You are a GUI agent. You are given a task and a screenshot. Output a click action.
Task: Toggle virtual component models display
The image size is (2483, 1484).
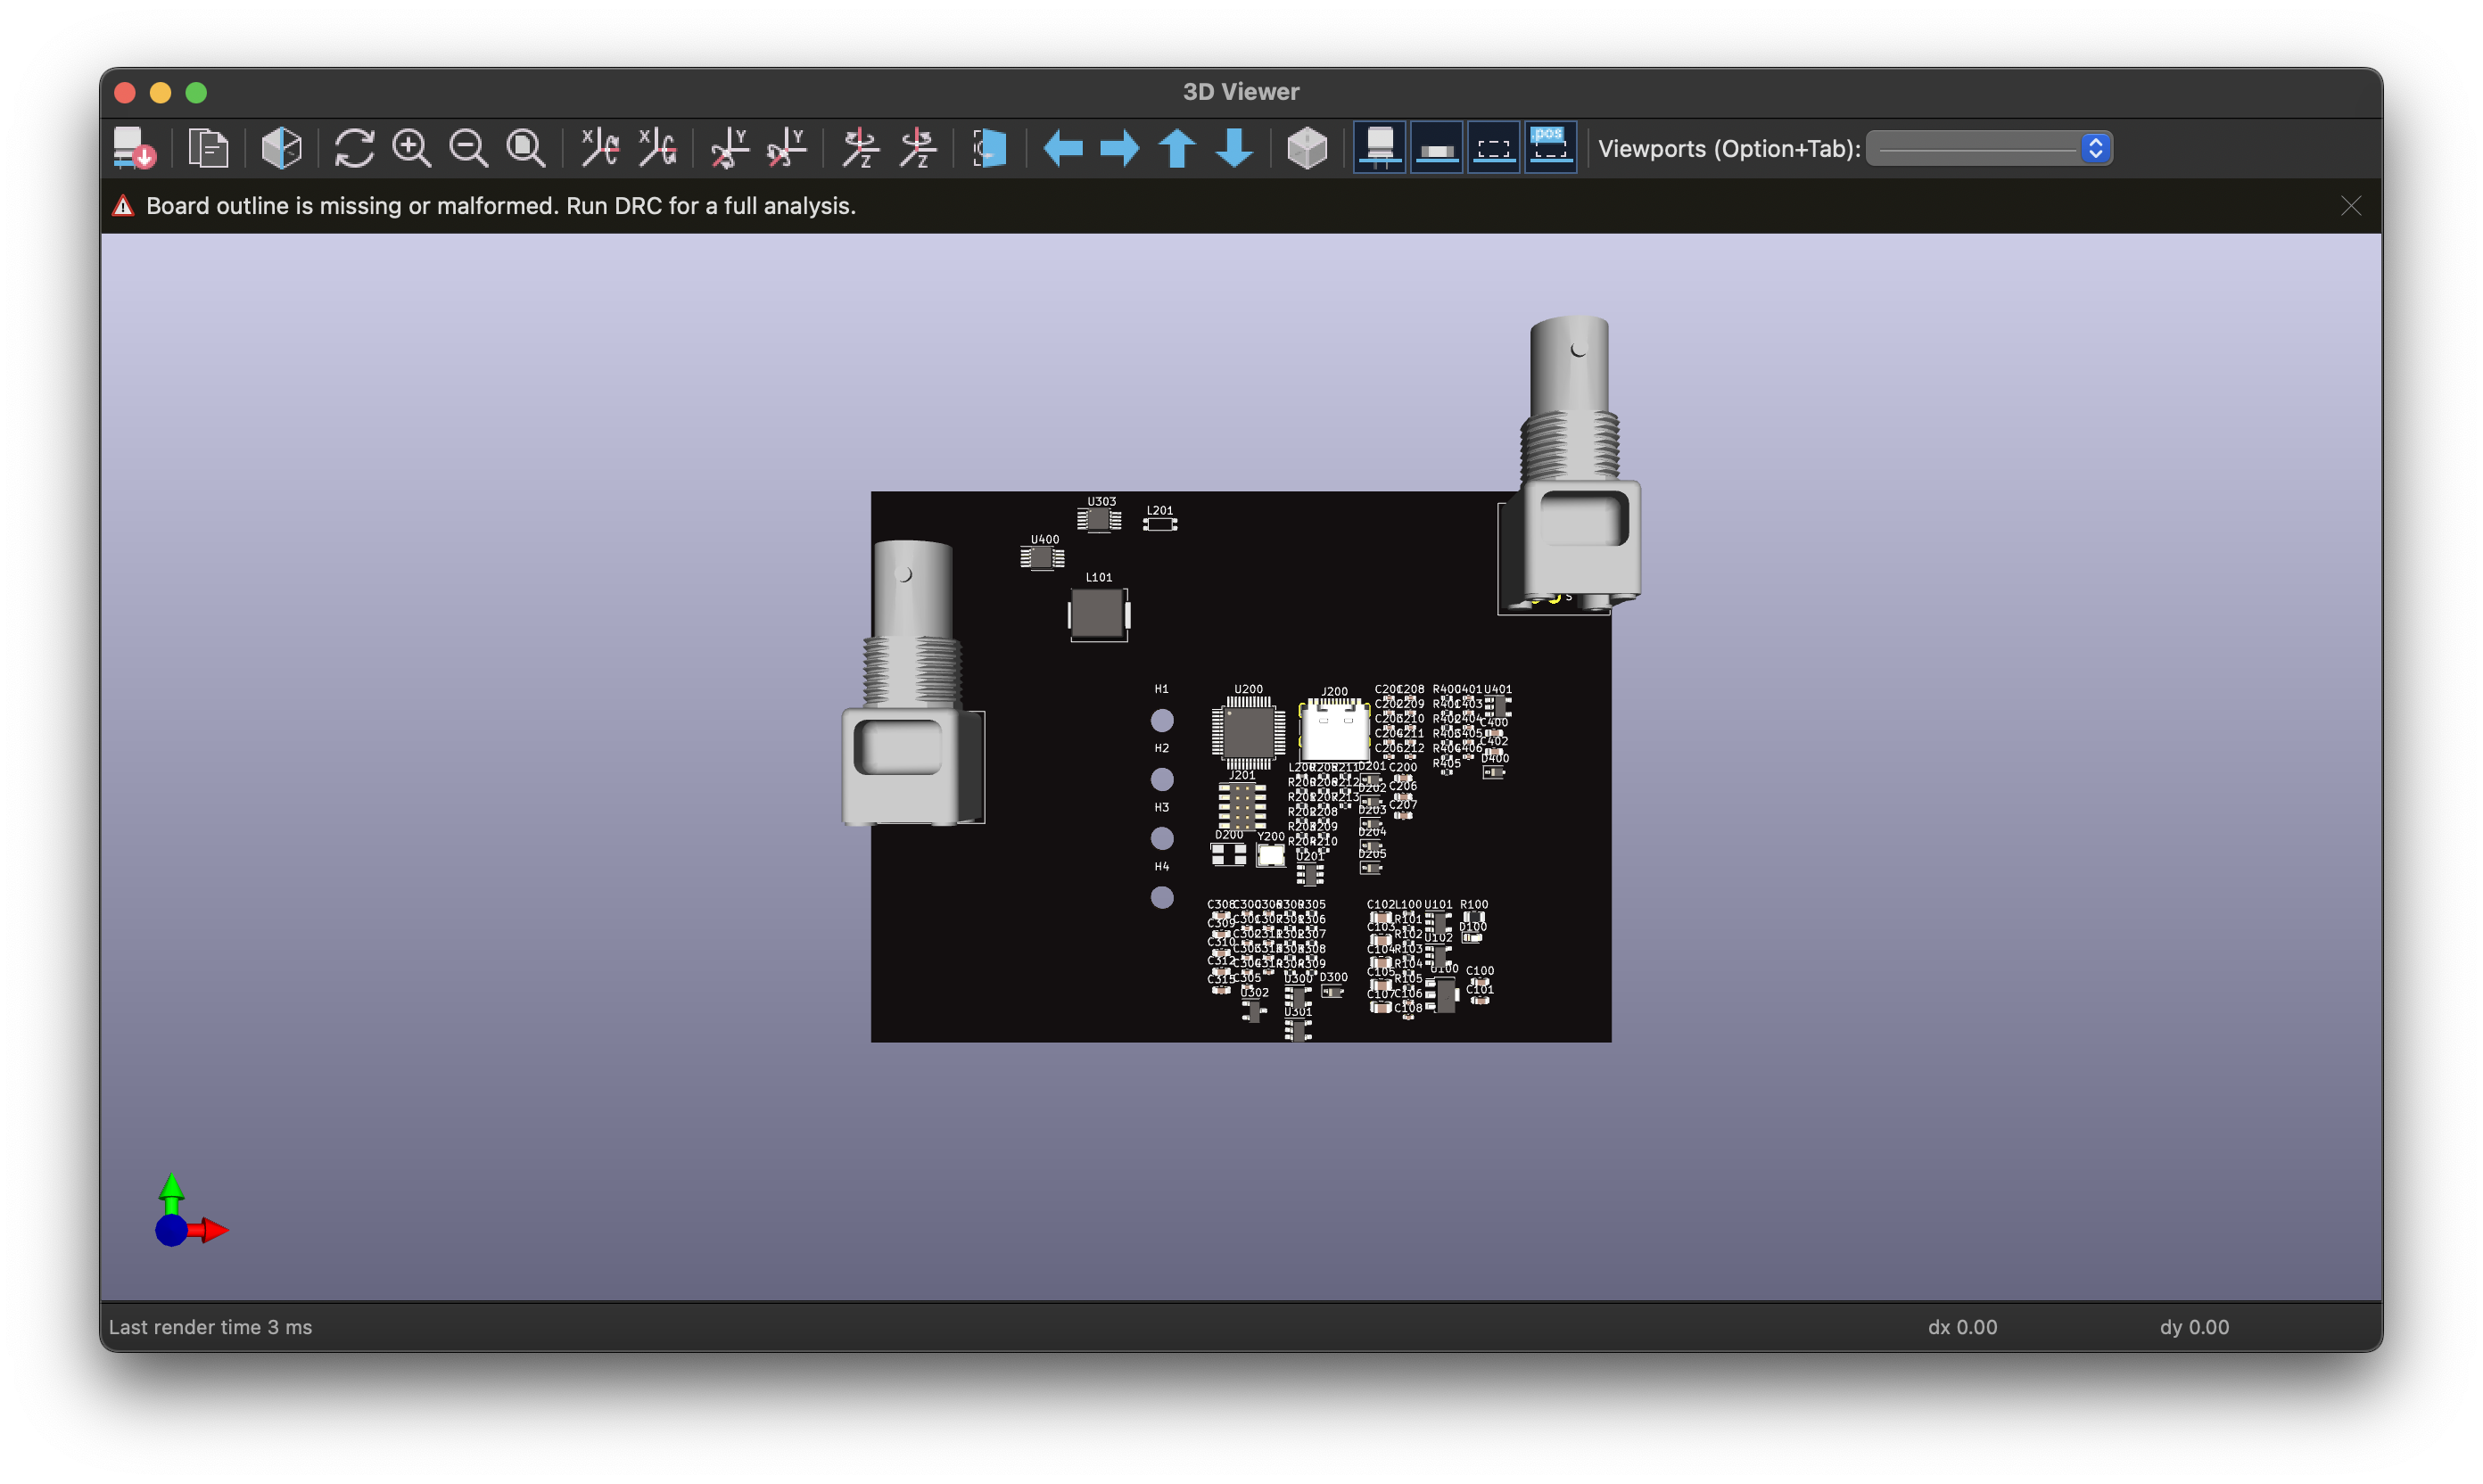coord(1493,148)
